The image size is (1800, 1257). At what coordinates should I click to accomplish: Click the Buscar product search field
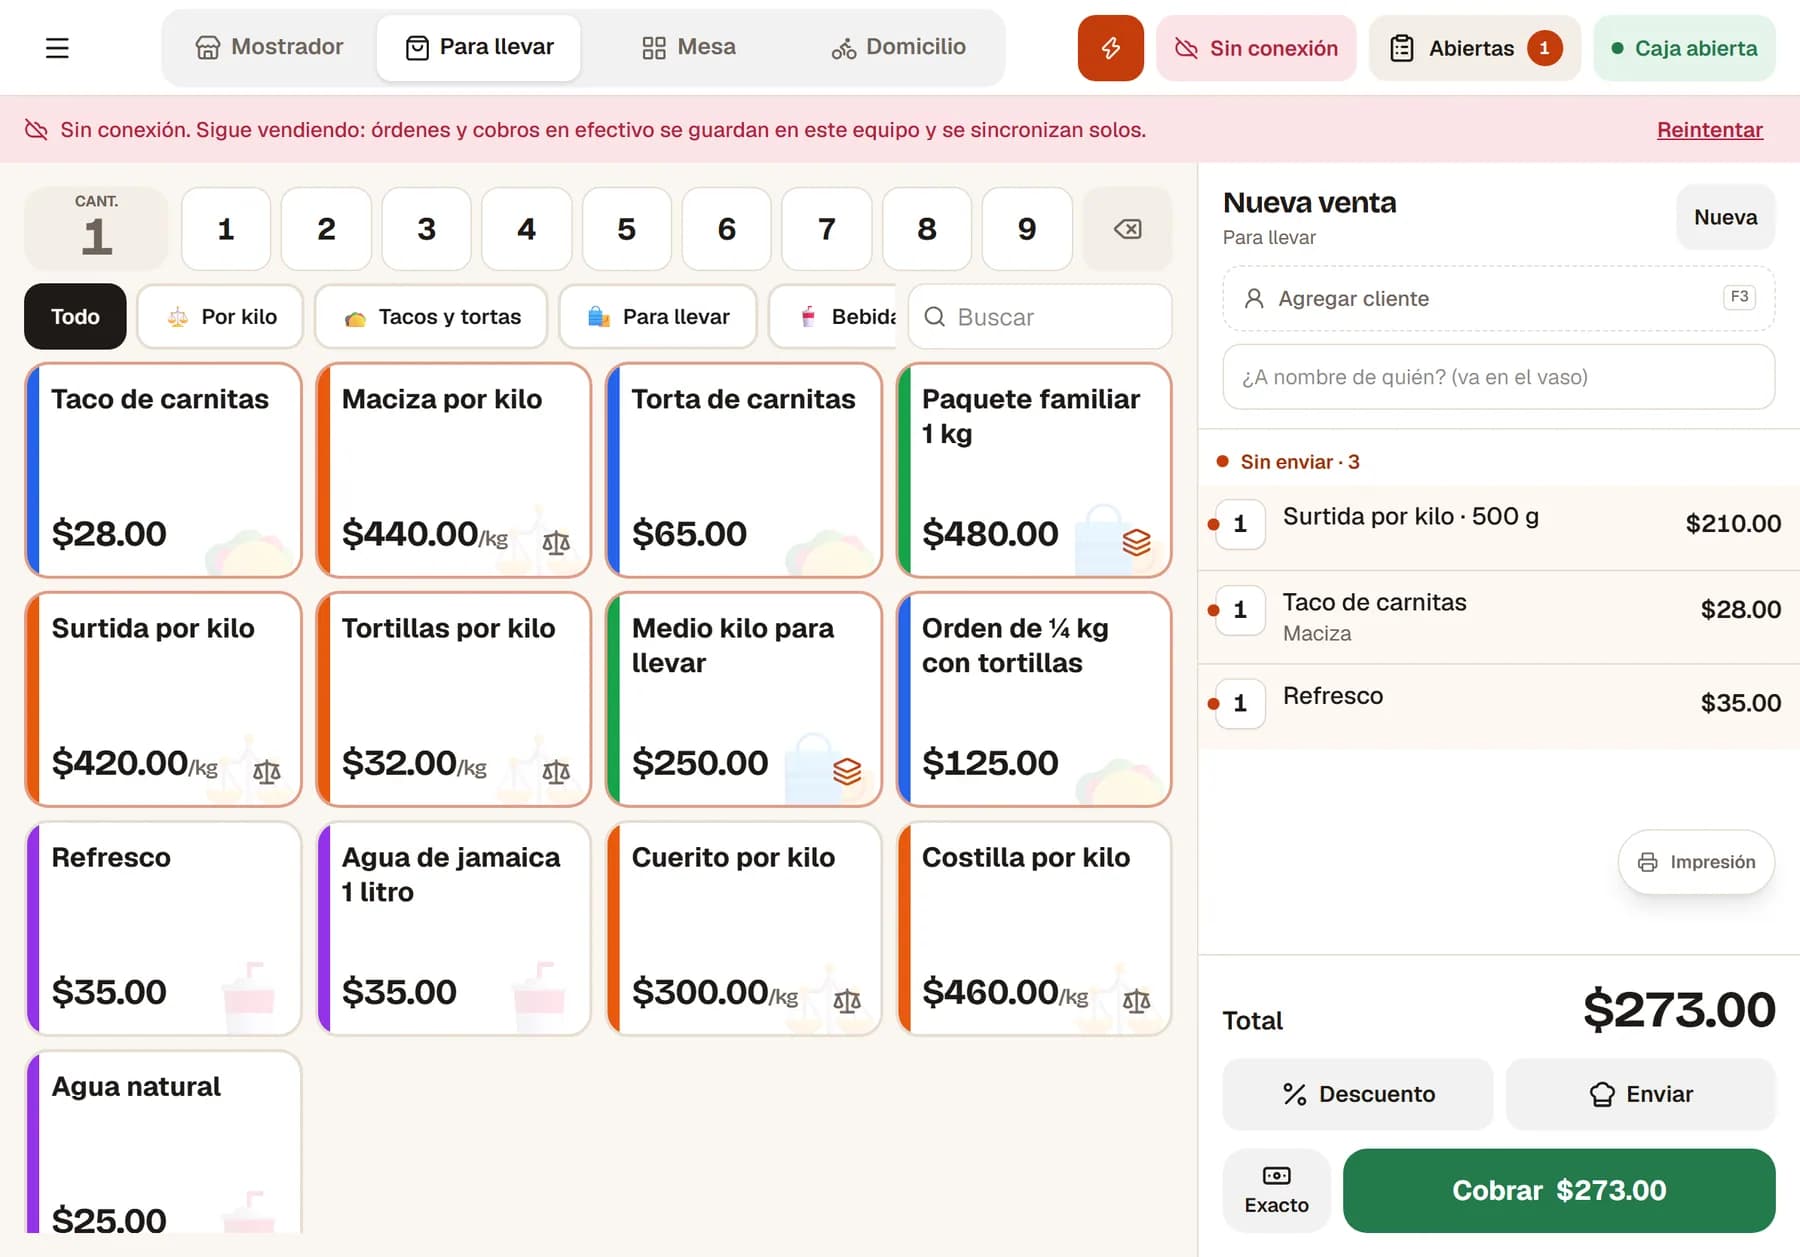click(x=1040, y=317)
